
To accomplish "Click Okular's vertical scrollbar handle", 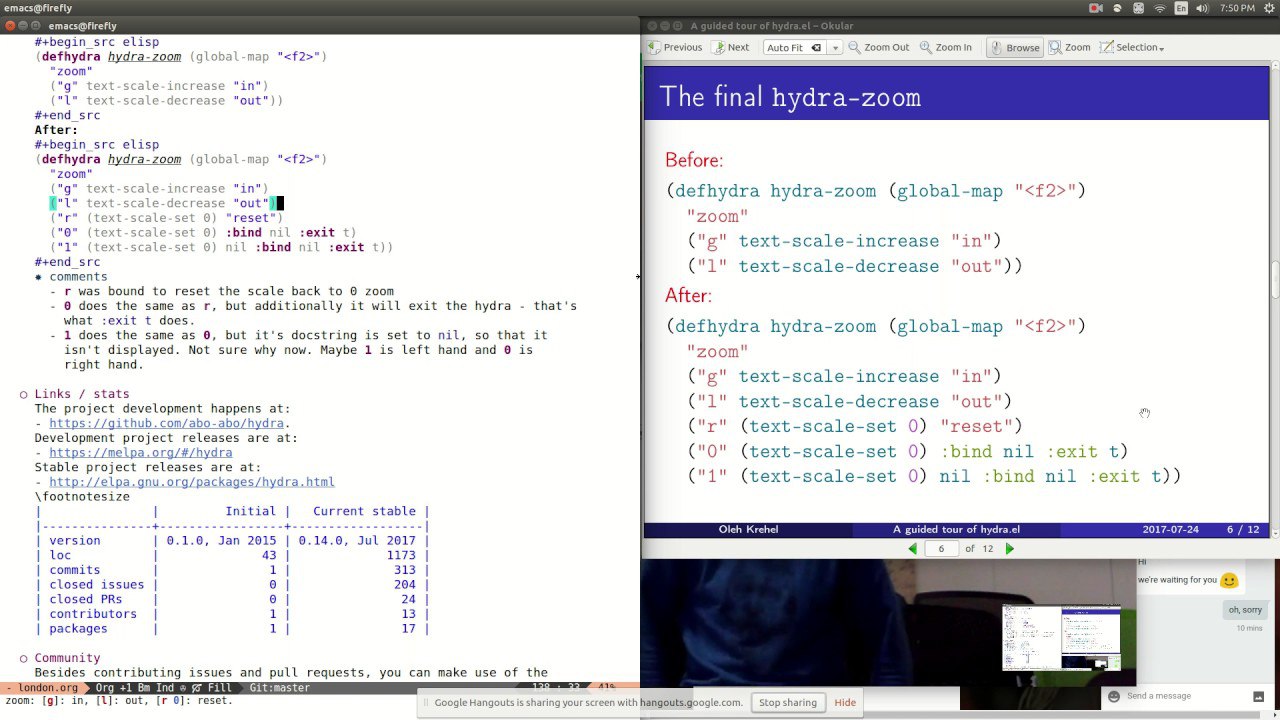I will point(1275,280).
